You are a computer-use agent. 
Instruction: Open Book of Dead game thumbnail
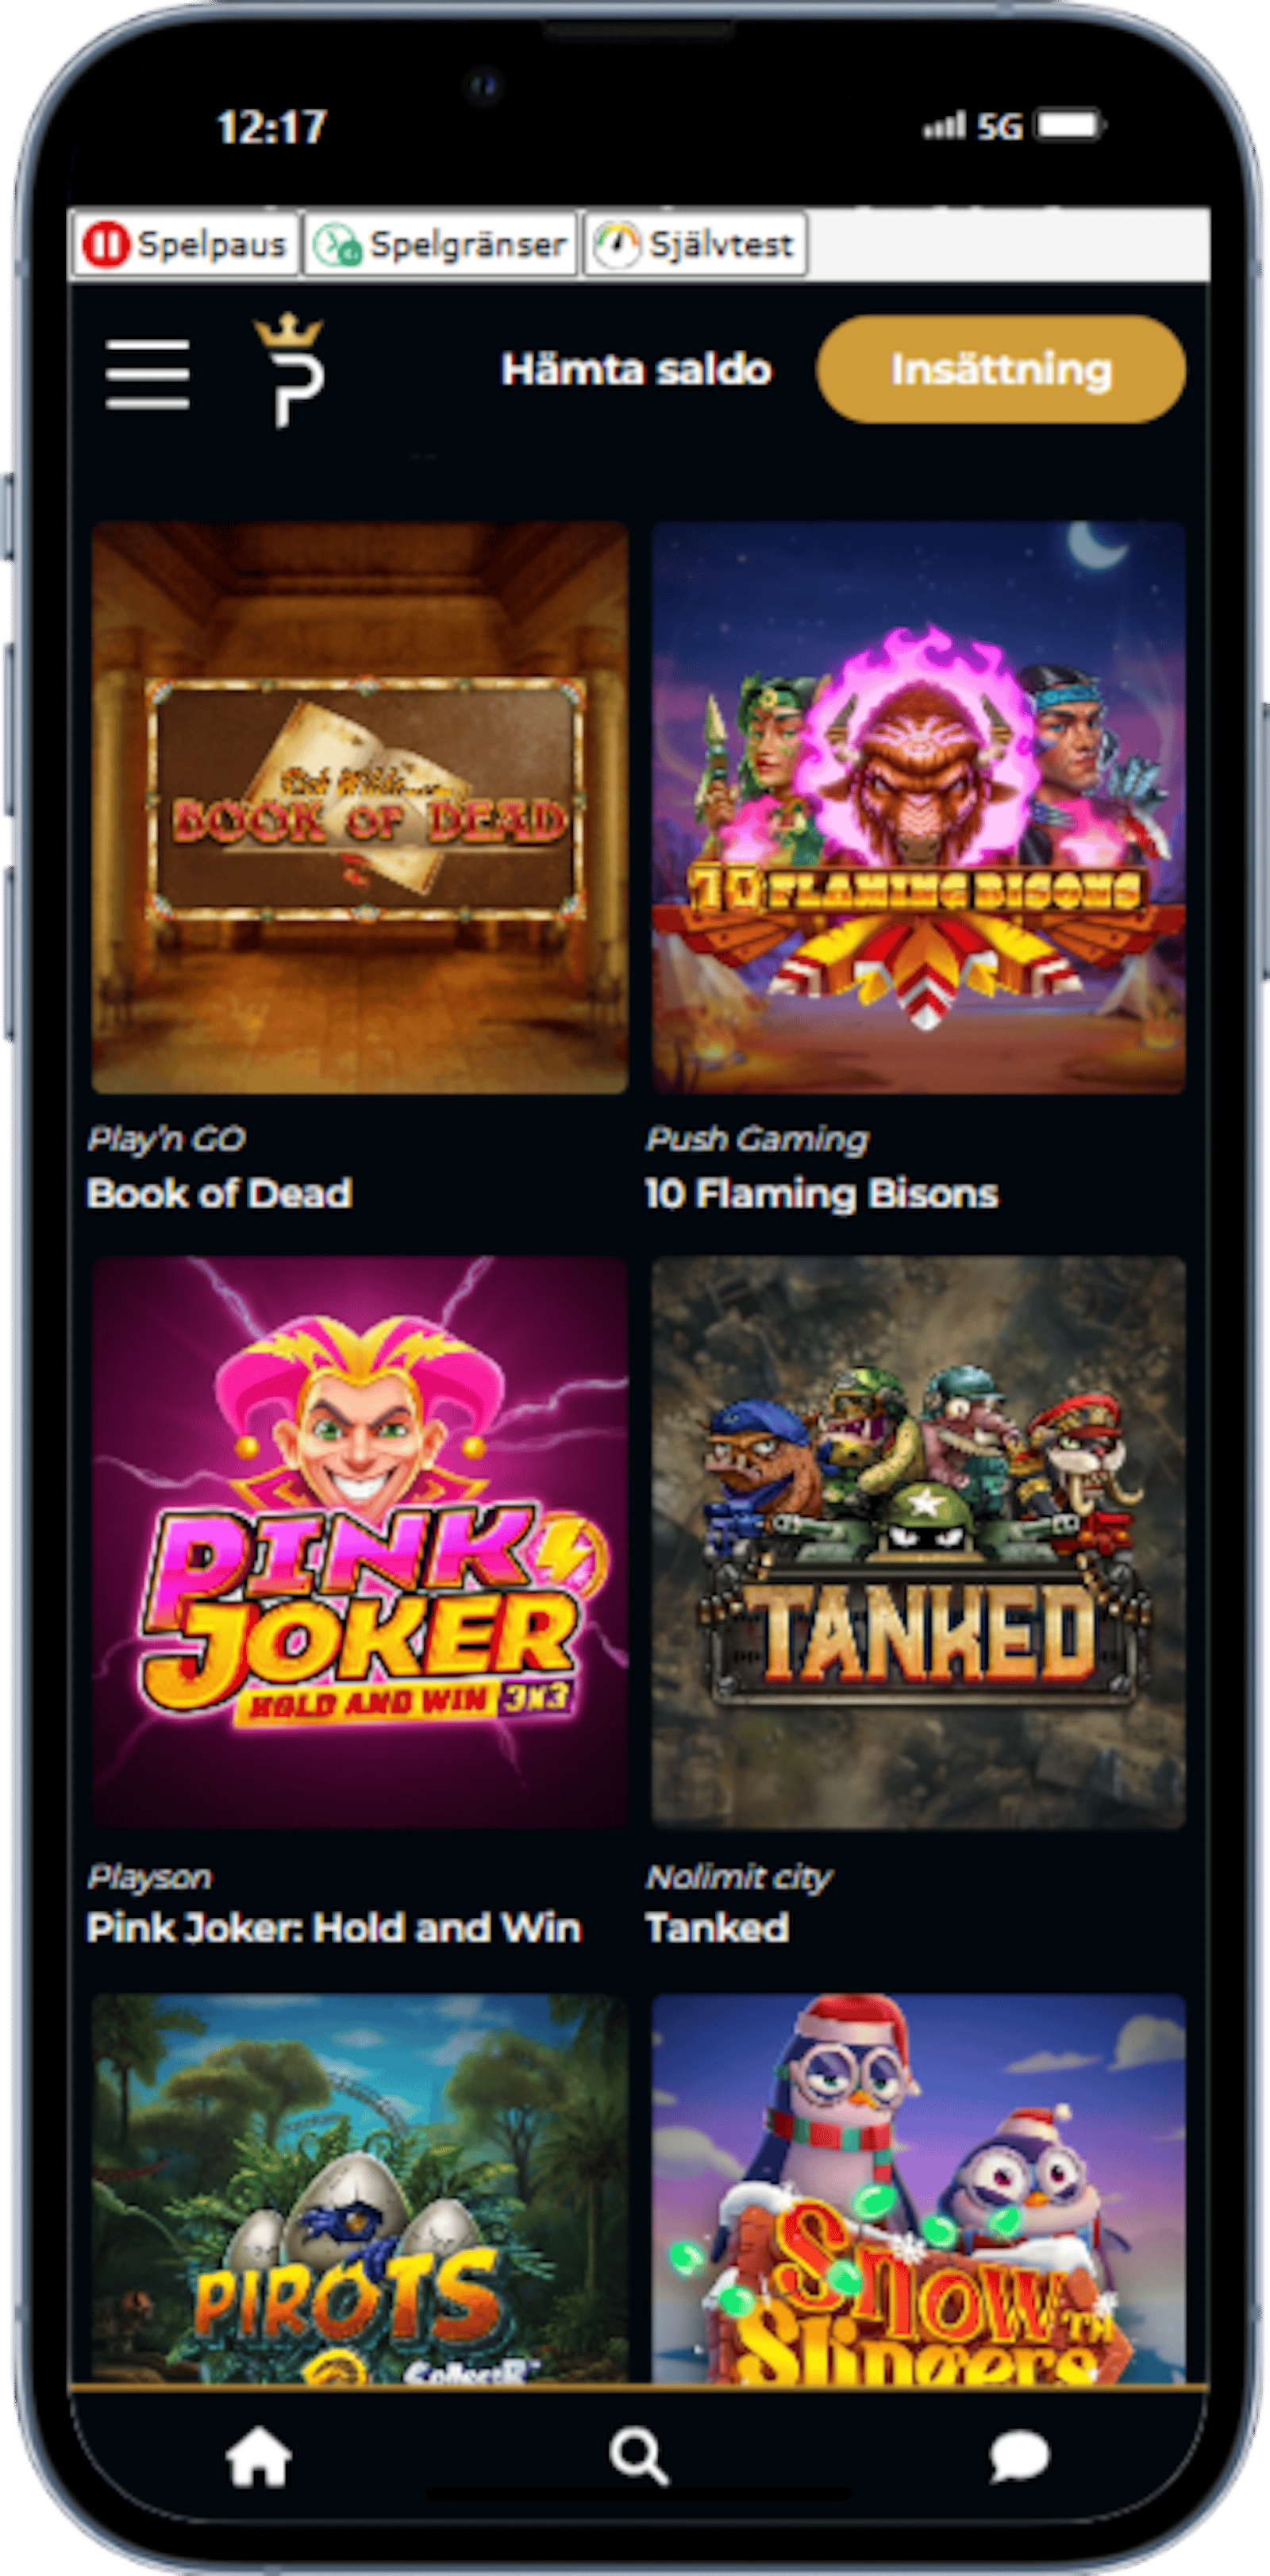360,807
